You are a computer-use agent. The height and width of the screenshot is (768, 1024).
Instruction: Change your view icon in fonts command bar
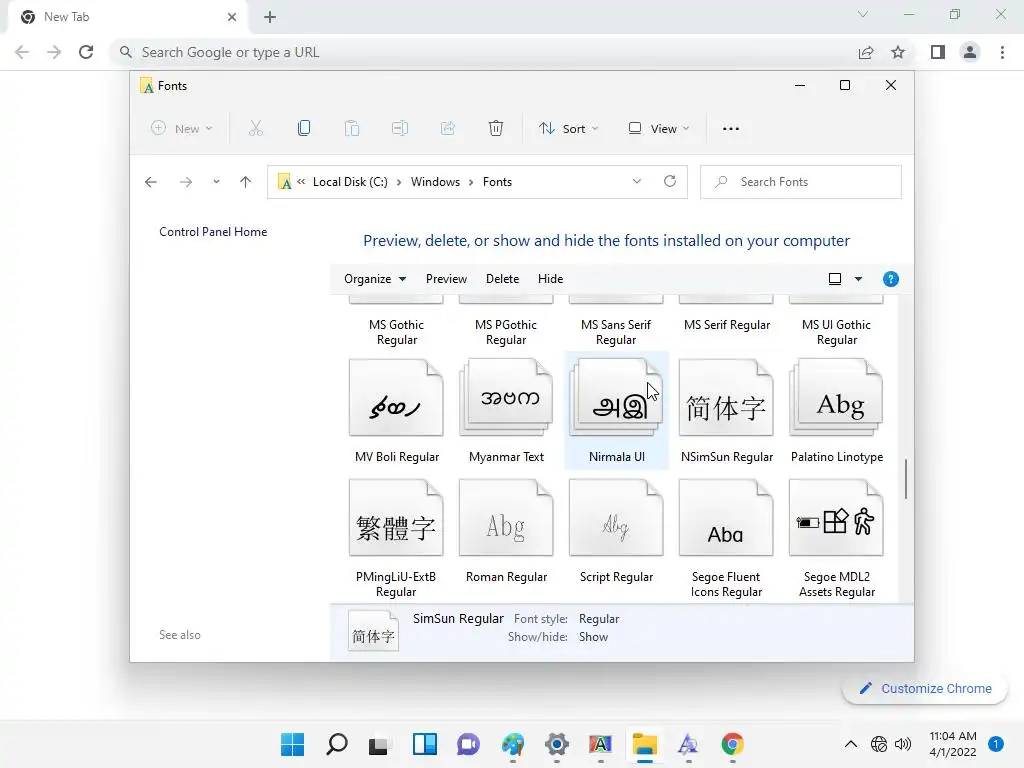tap(835, 279)
